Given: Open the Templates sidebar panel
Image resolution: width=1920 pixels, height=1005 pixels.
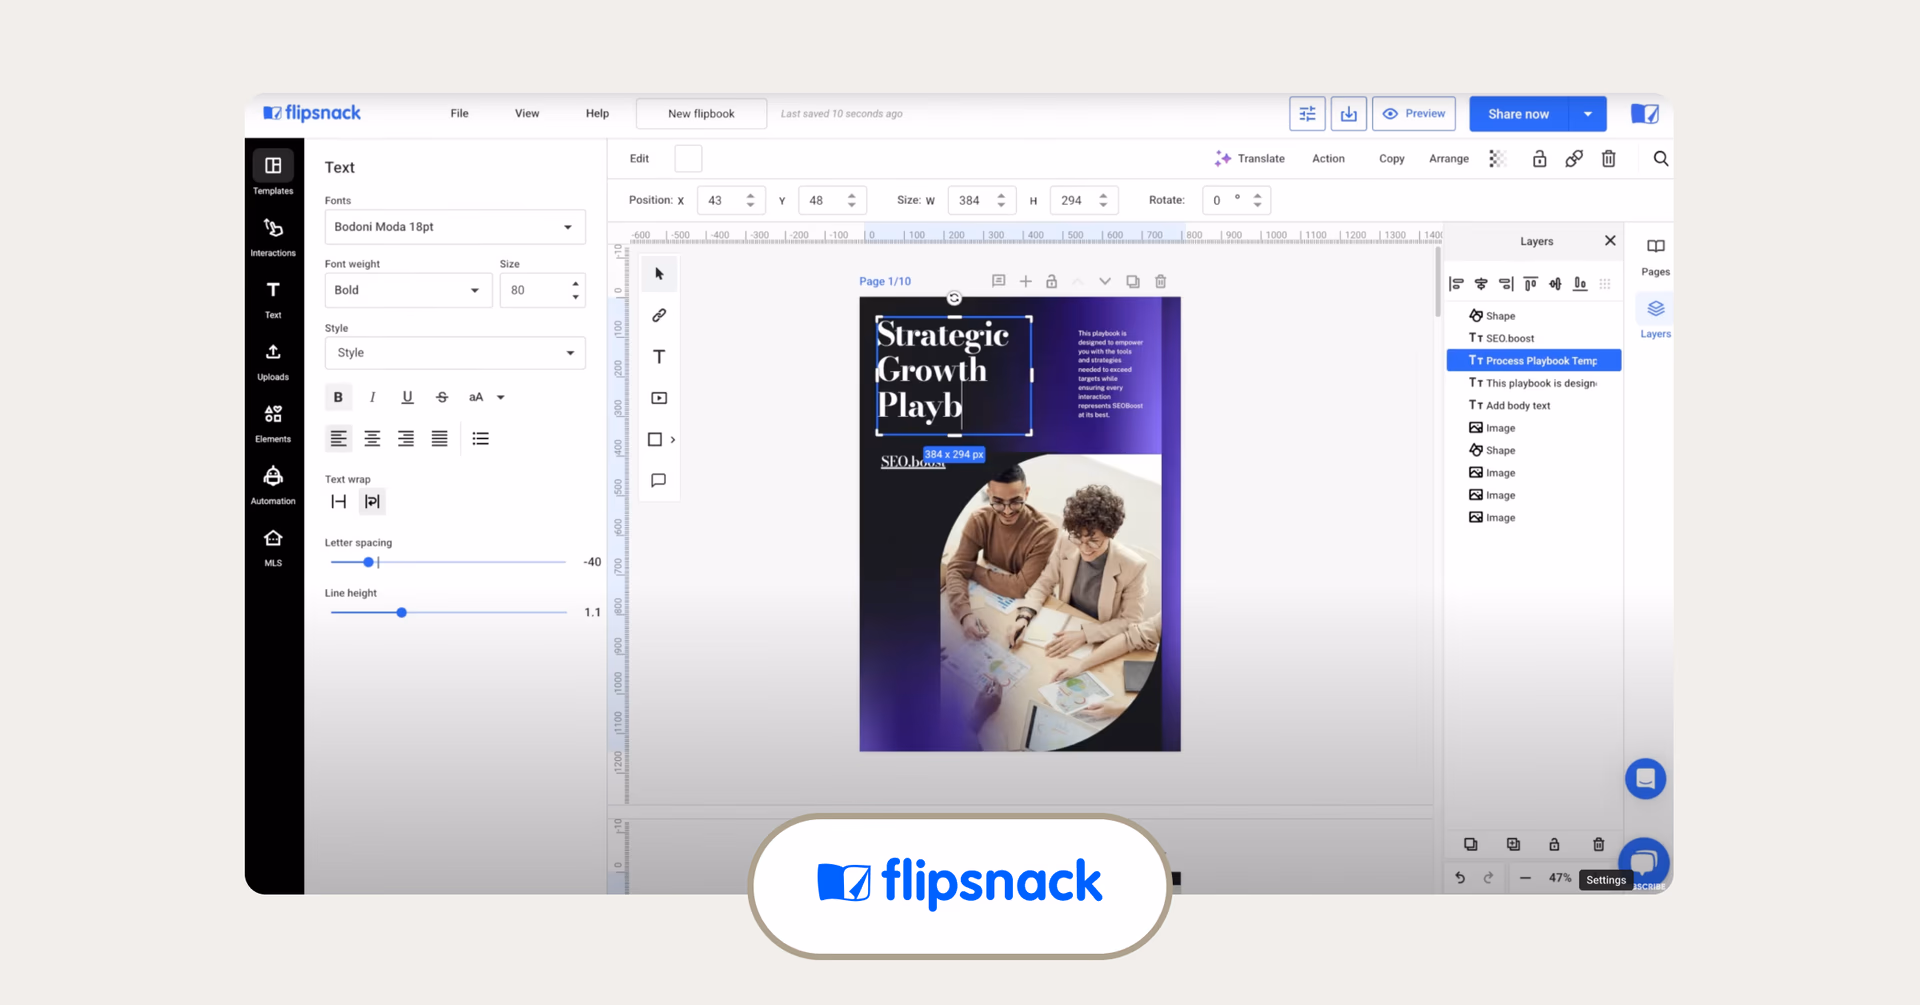Looking at the screenshot, I should click(x=273, y=173).
